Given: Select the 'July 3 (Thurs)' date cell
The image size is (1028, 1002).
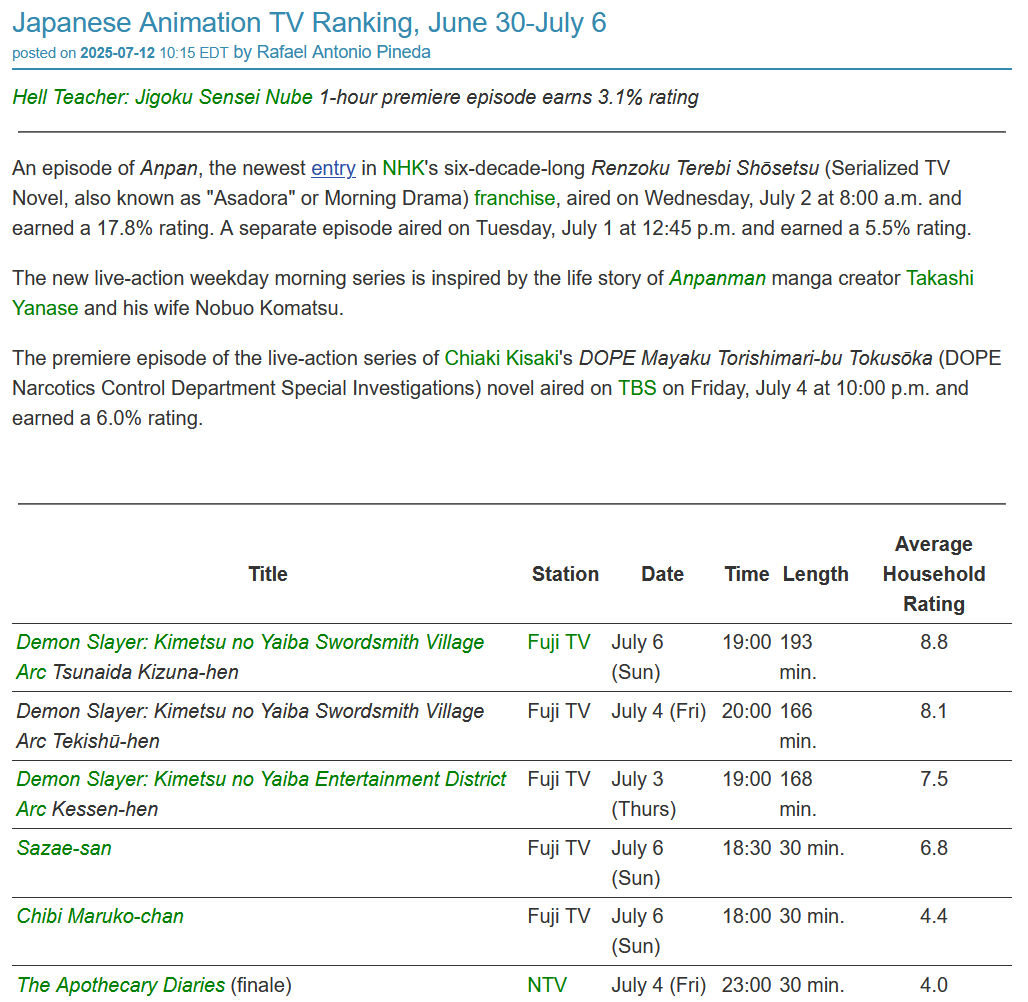Looking at the screenshot, I should pyautogui.click(x=643, y=793).
